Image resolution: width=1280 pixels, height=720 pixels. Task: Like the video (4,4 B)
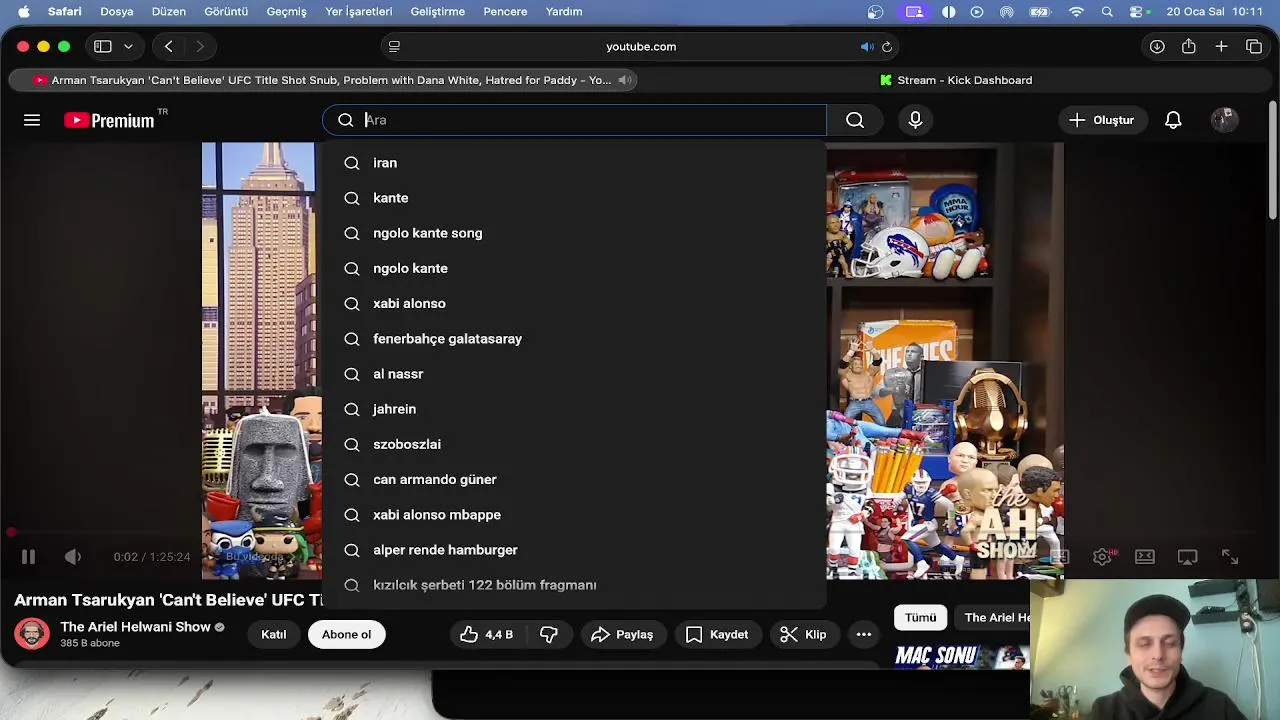click(486, 634)
